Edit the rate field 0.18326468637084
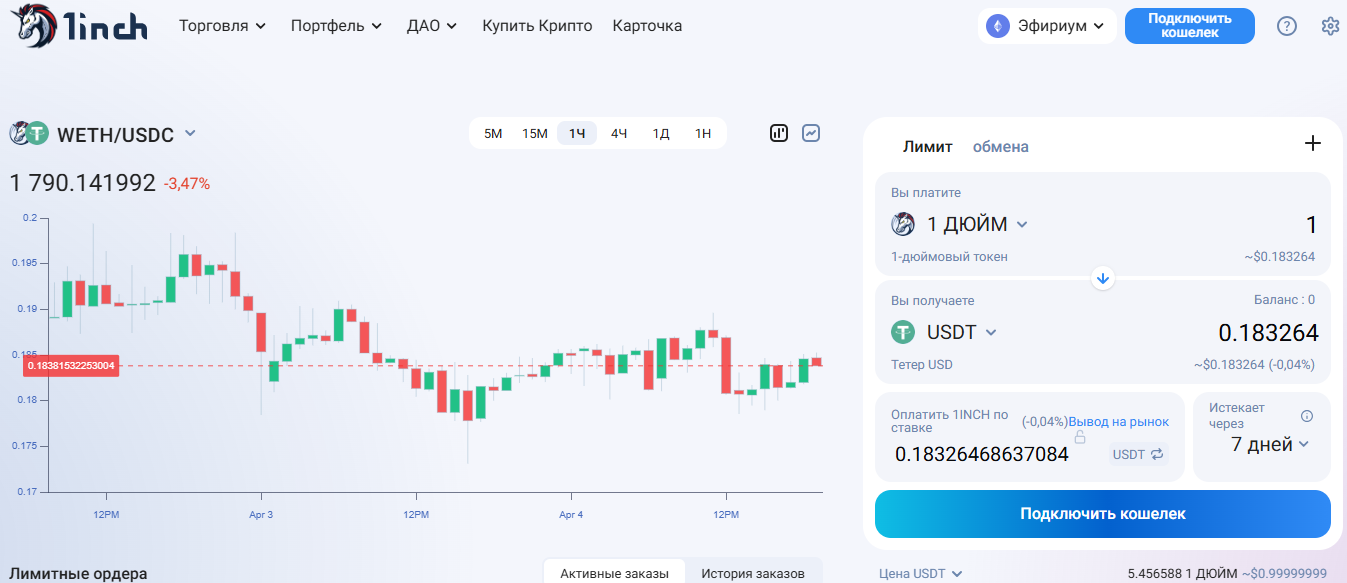Image resolution: width=1347 pixels, height=583 pixels. [x=982, y=454]
